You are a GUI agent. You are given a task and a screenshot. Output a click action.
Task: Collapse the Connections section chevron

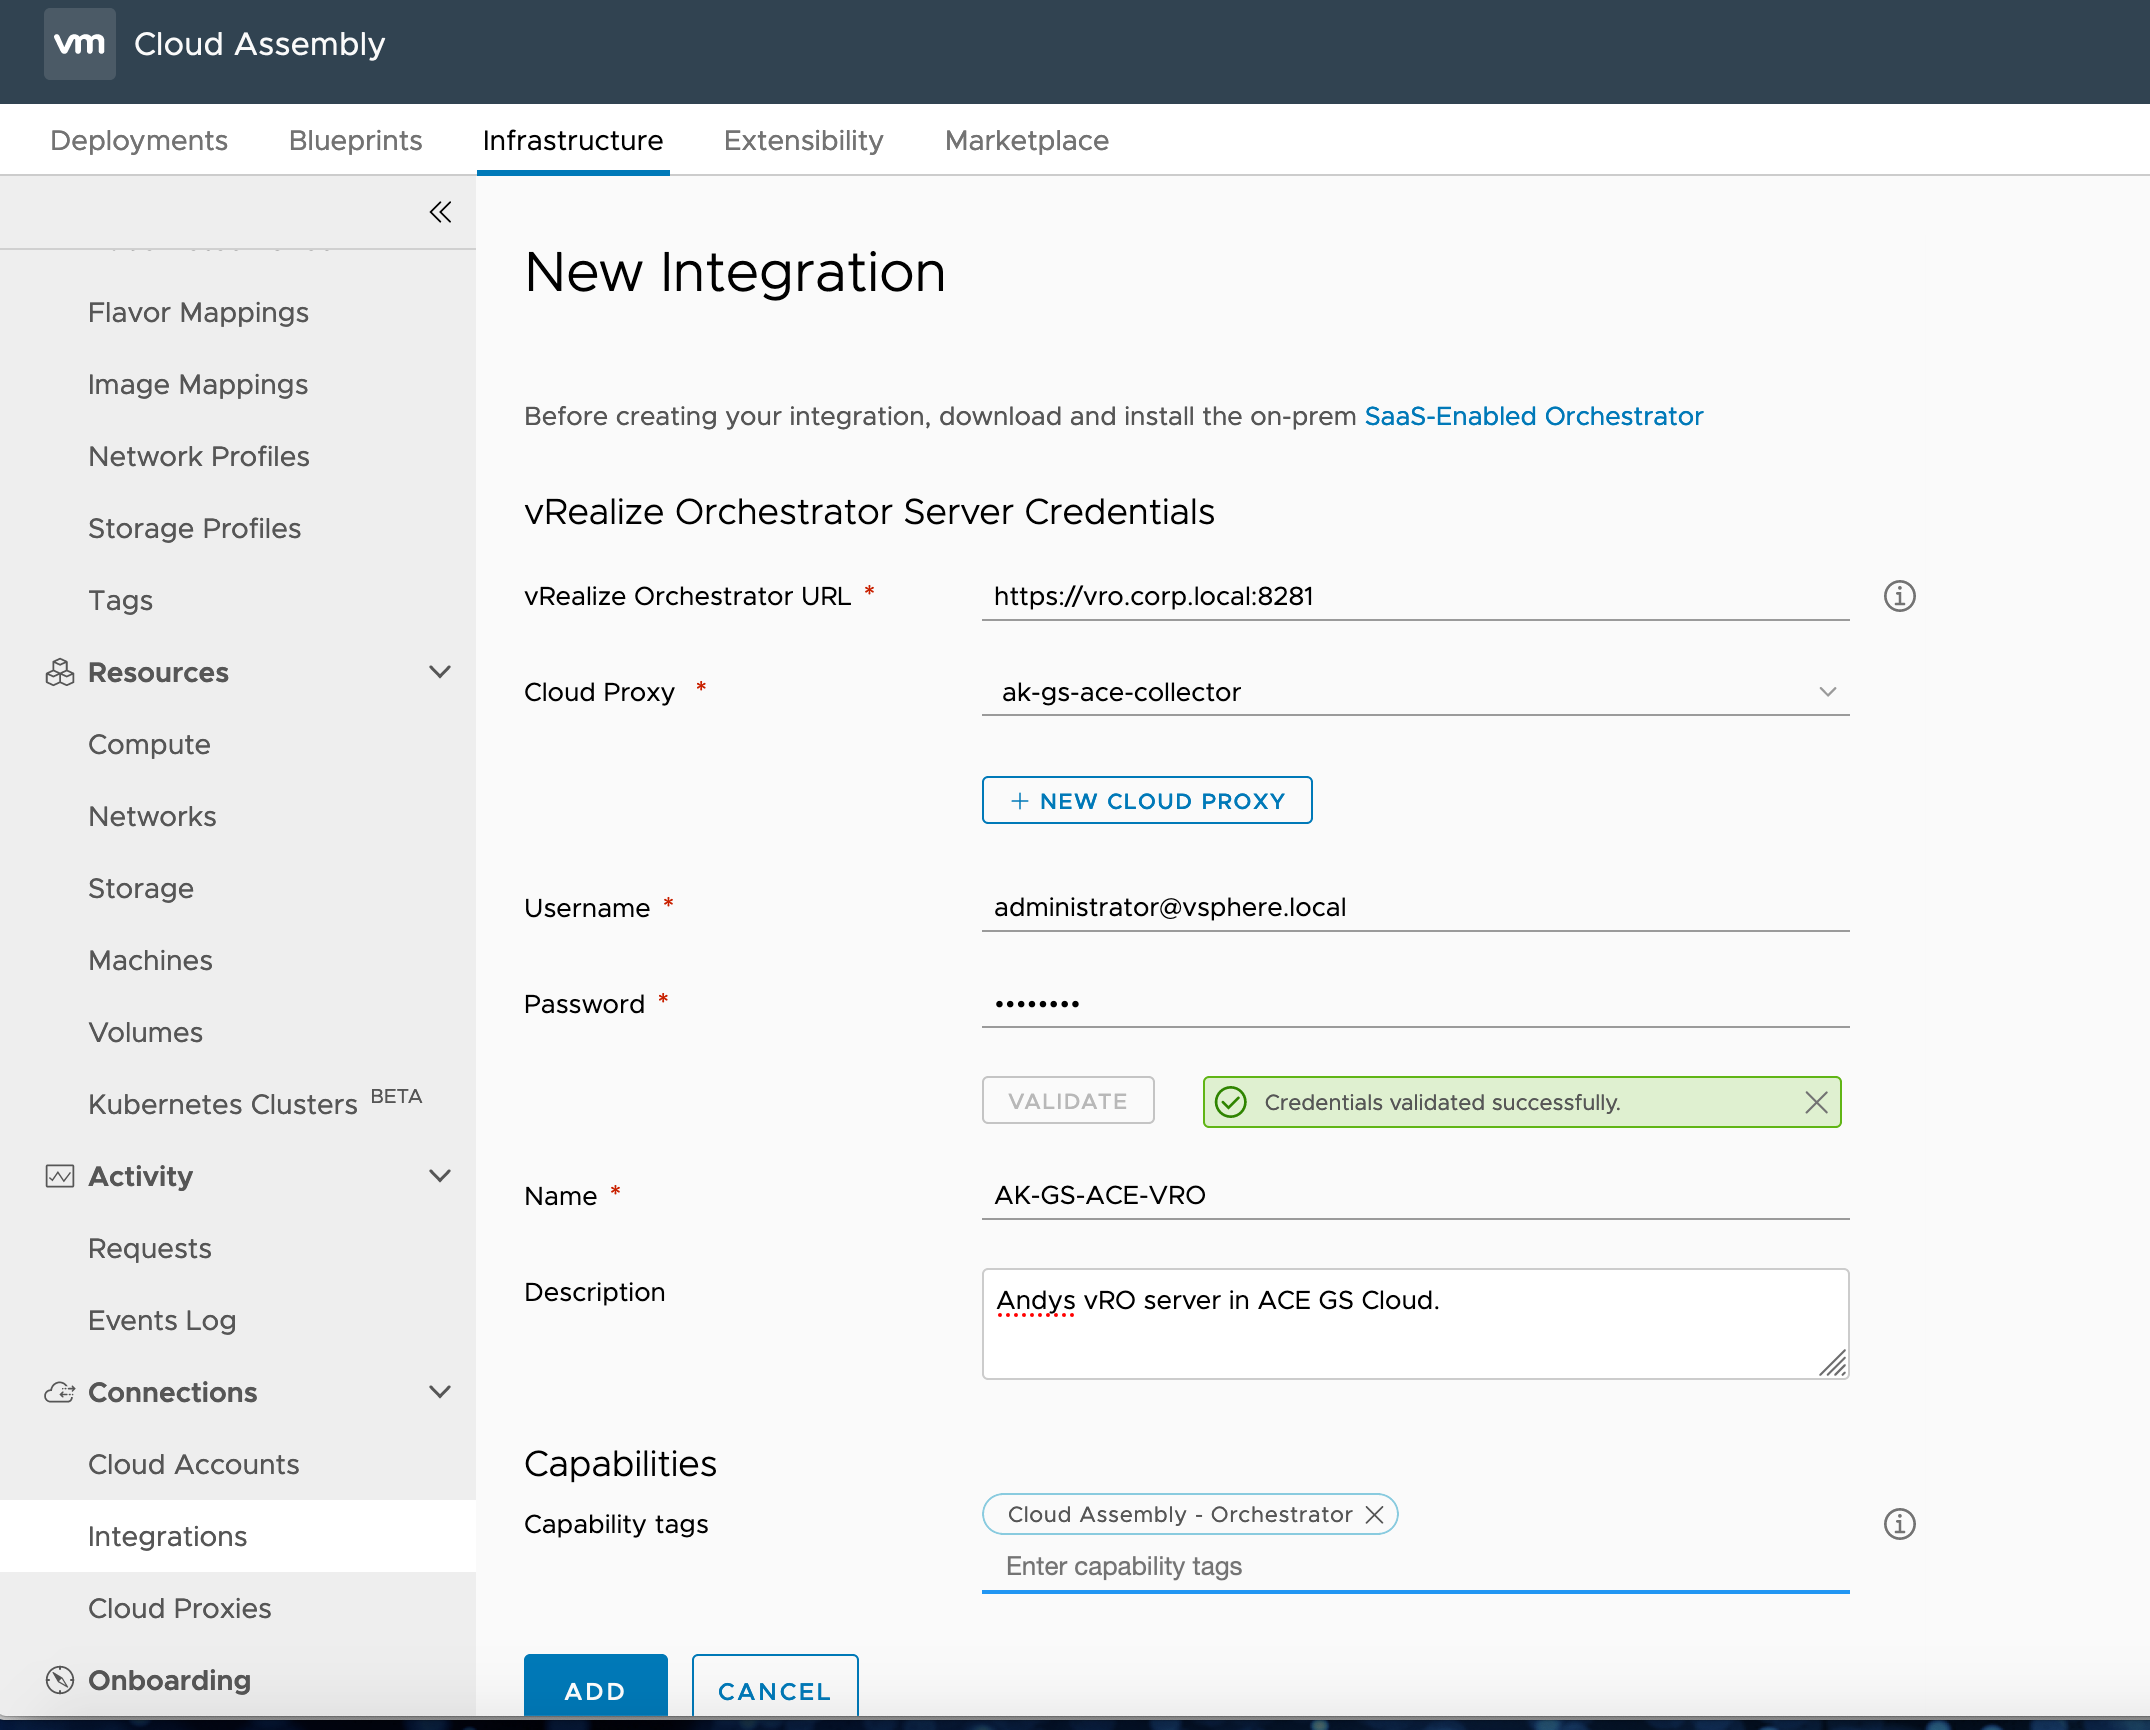[x=440, y=1392]
